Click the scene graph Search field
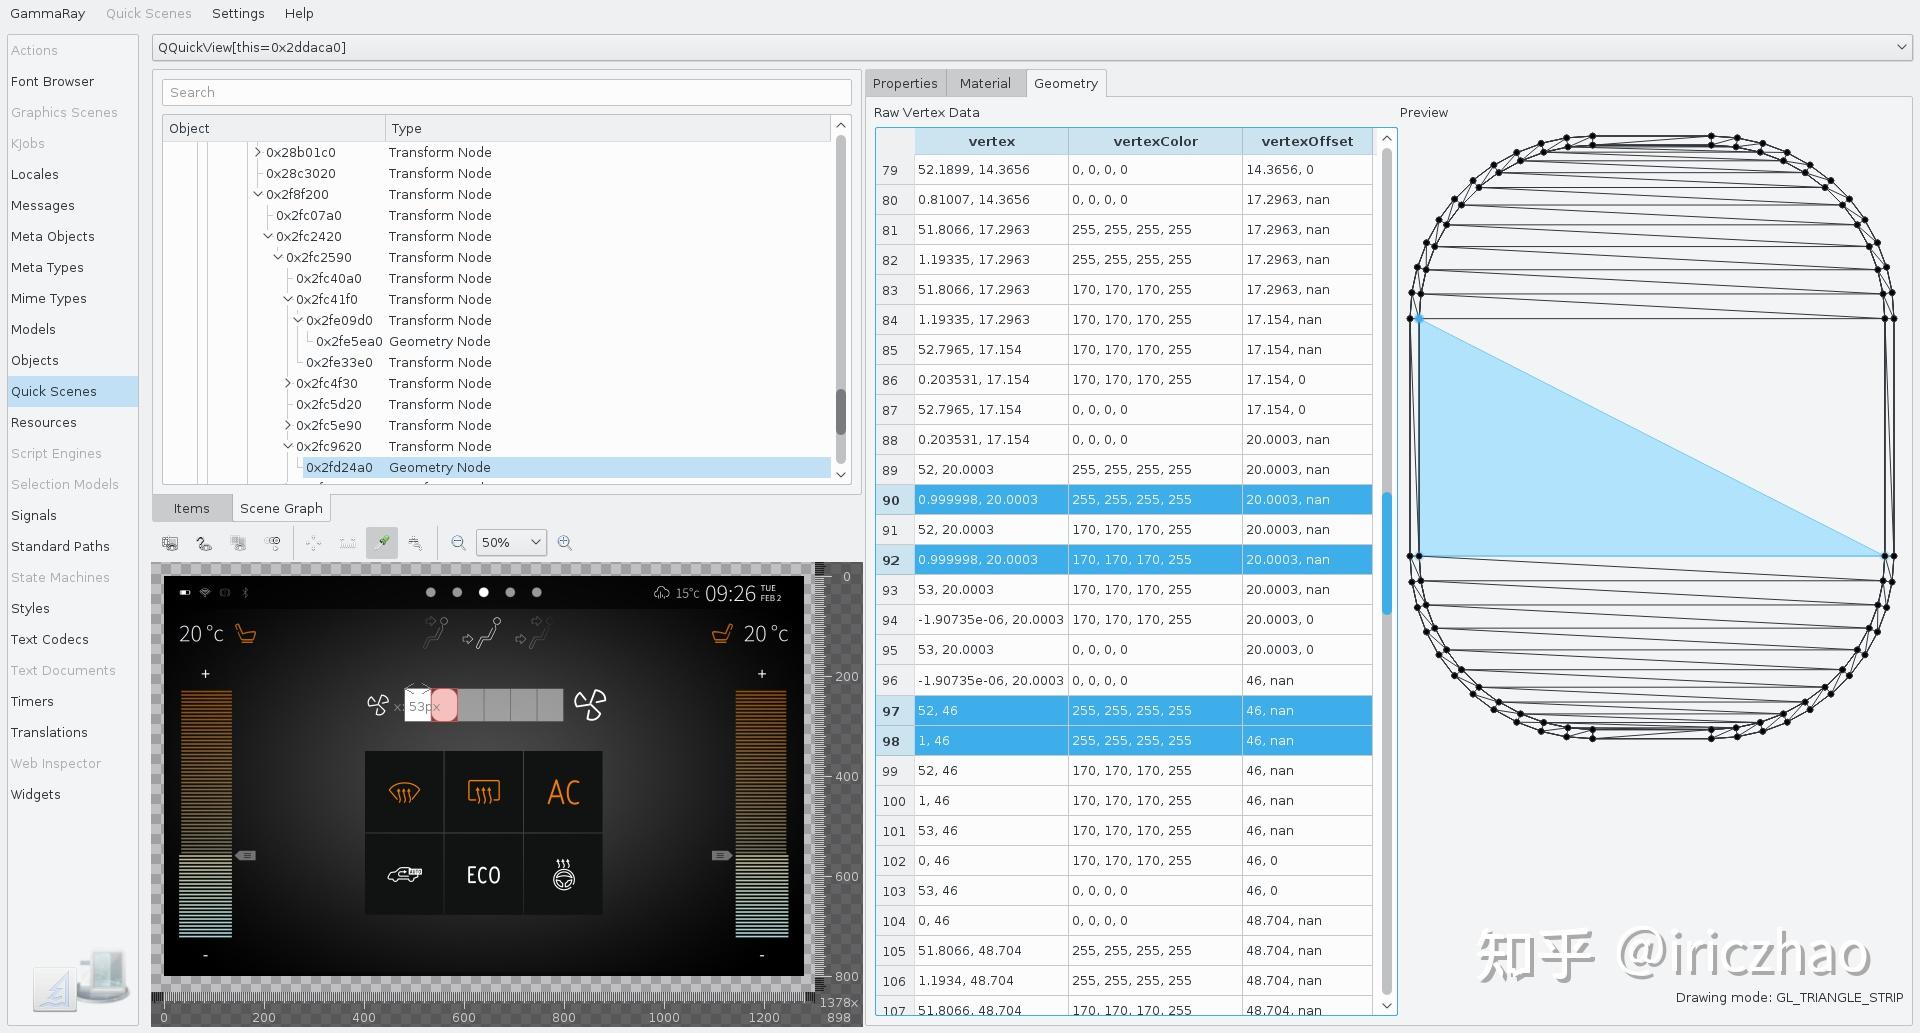 click(507, 92)
